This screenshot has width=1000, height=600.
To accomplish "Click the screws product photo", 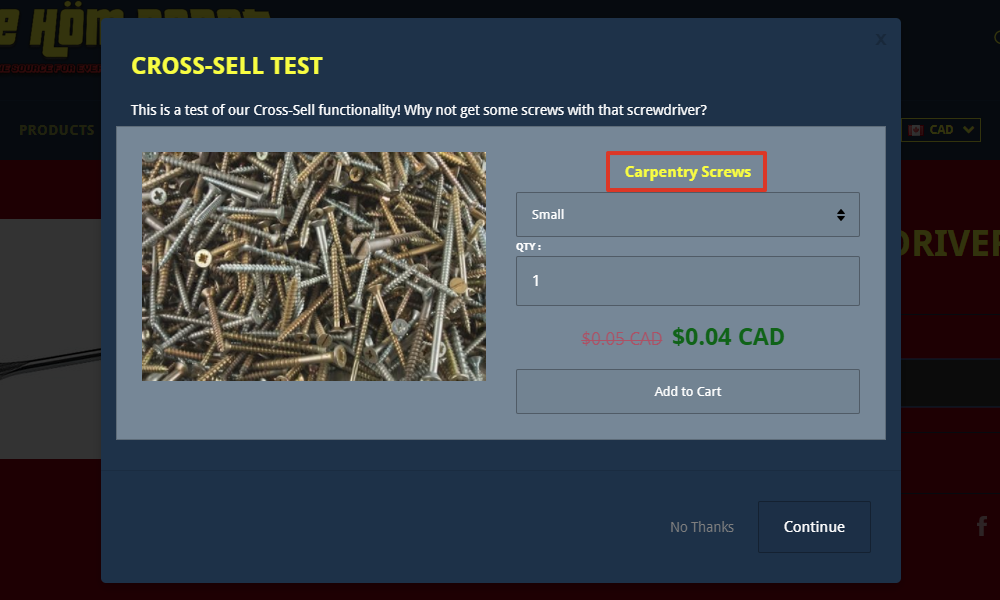I will coord(314,267).
